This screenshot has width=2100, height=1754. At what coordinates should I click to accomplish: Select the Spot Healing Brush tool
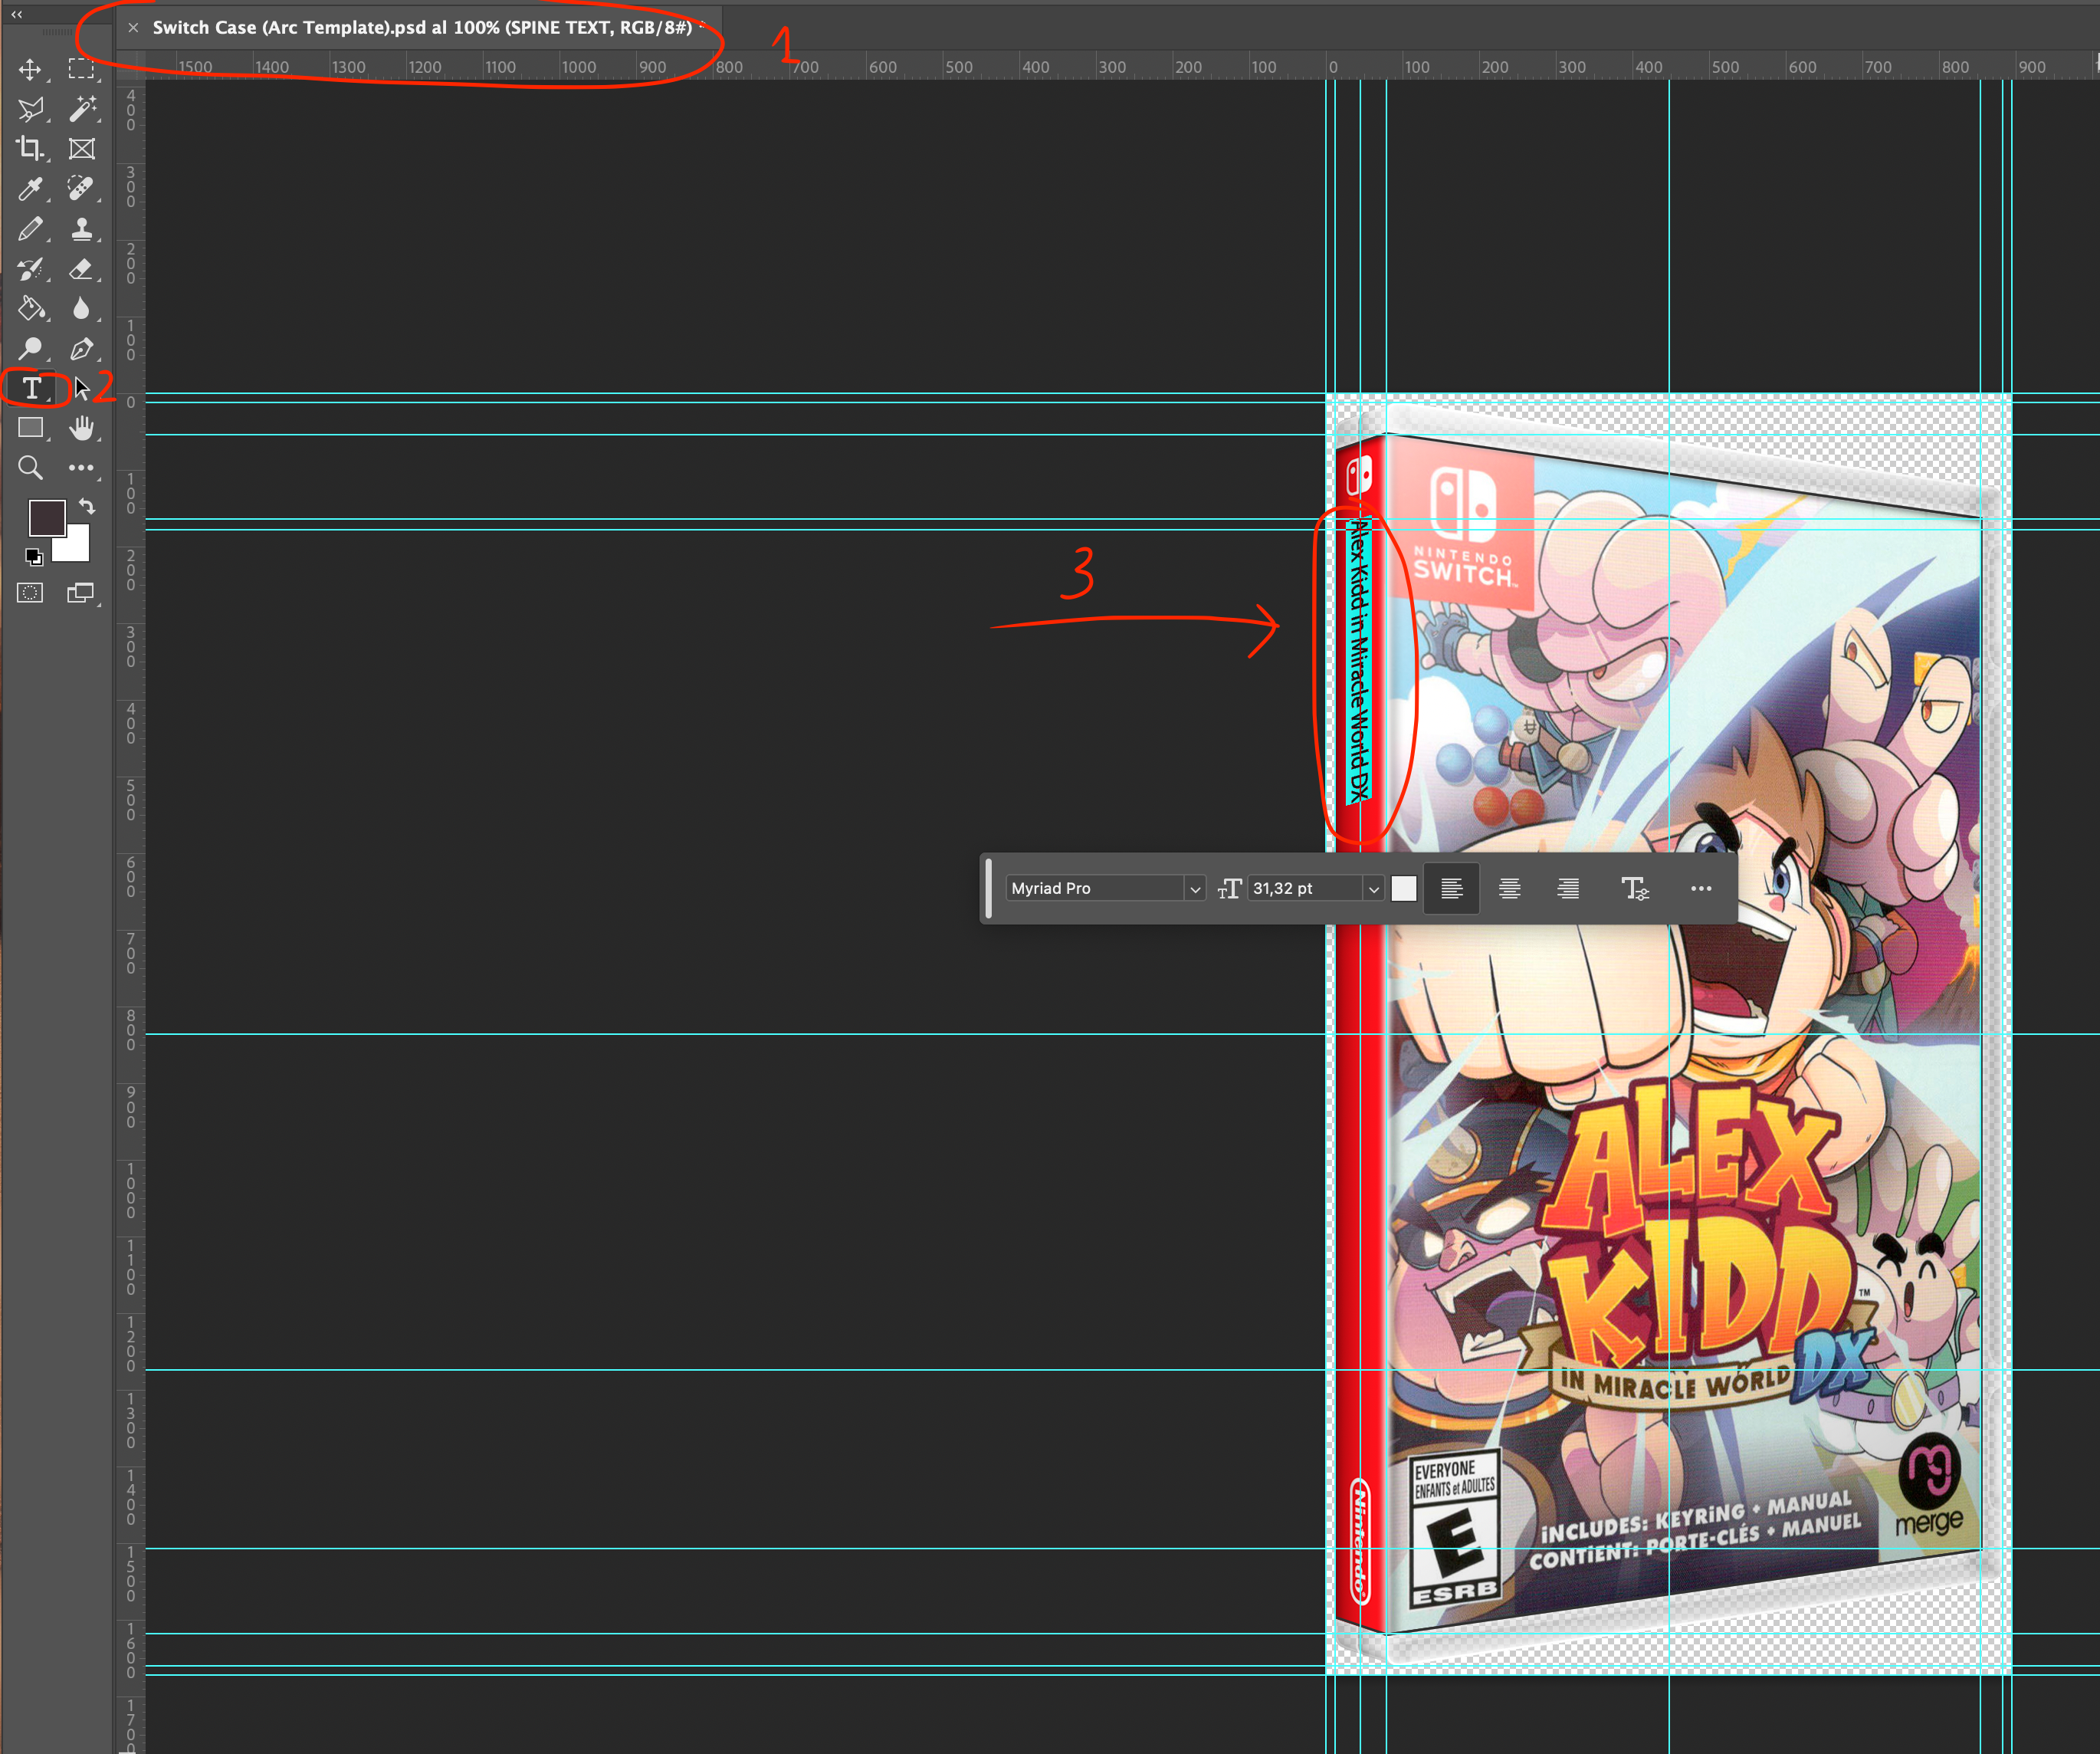pos(81,189)
